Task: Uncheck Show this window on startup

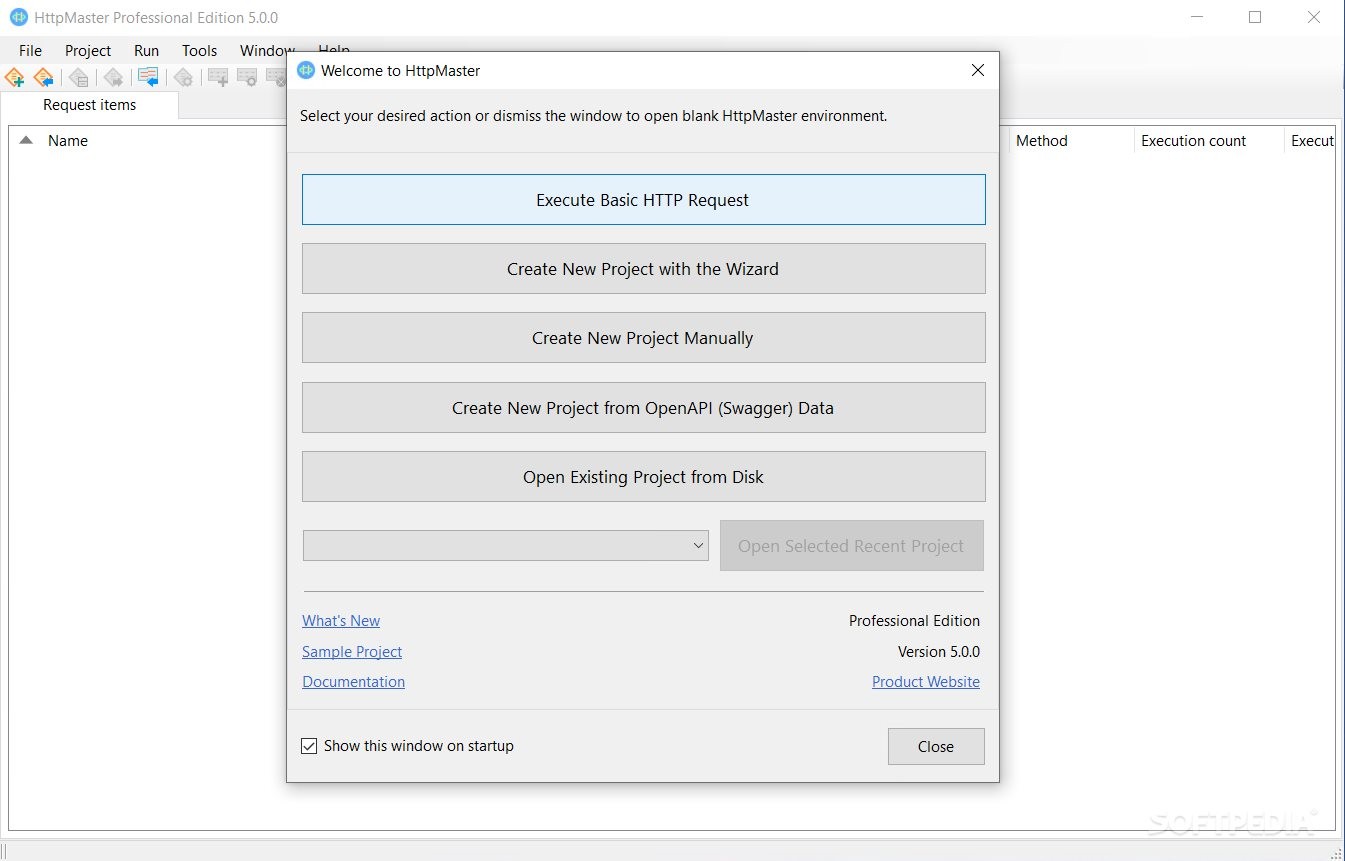Action: tap(309, 746)
